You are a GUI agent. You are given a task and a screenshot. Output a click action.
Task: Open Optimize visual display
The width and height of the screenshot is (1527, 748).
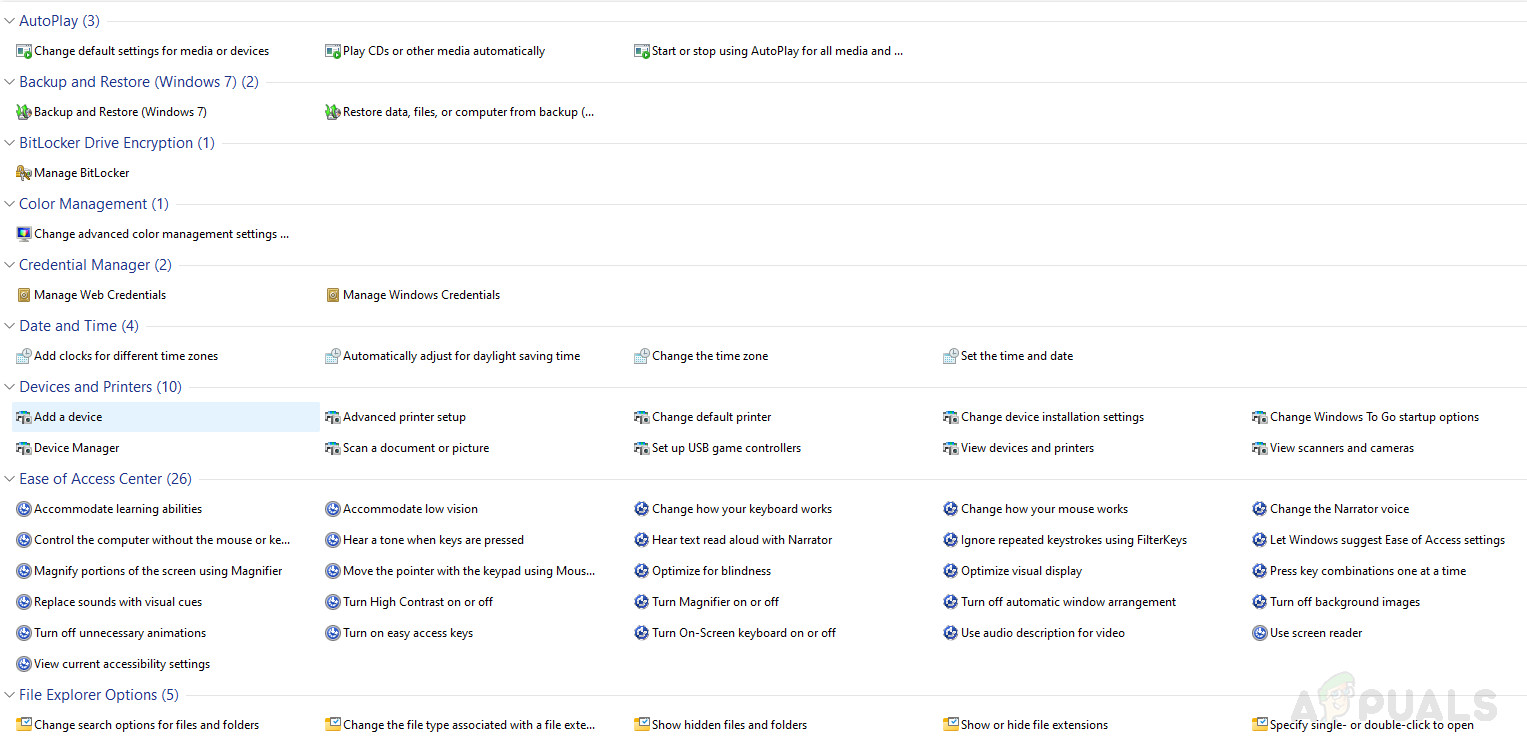[x=1021, y=571]
